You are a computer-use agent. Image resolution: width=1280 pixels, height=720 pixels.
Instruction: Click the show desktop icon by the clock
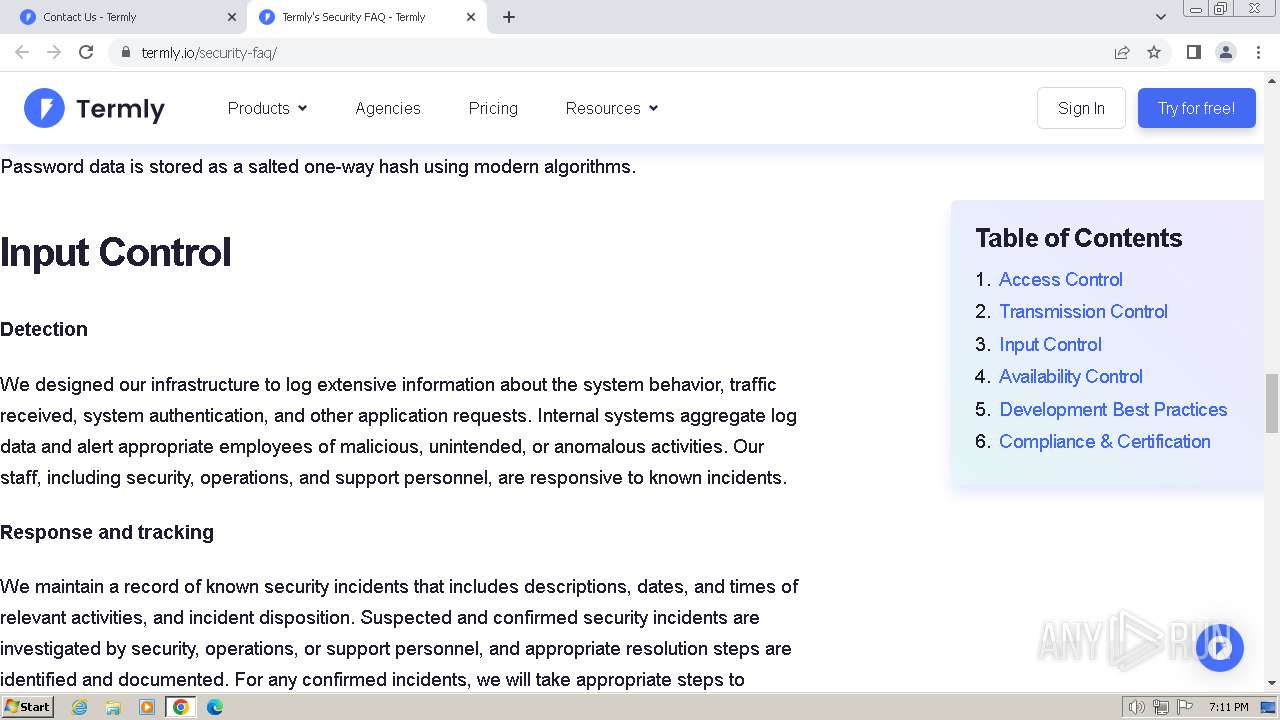[1269, 707]
